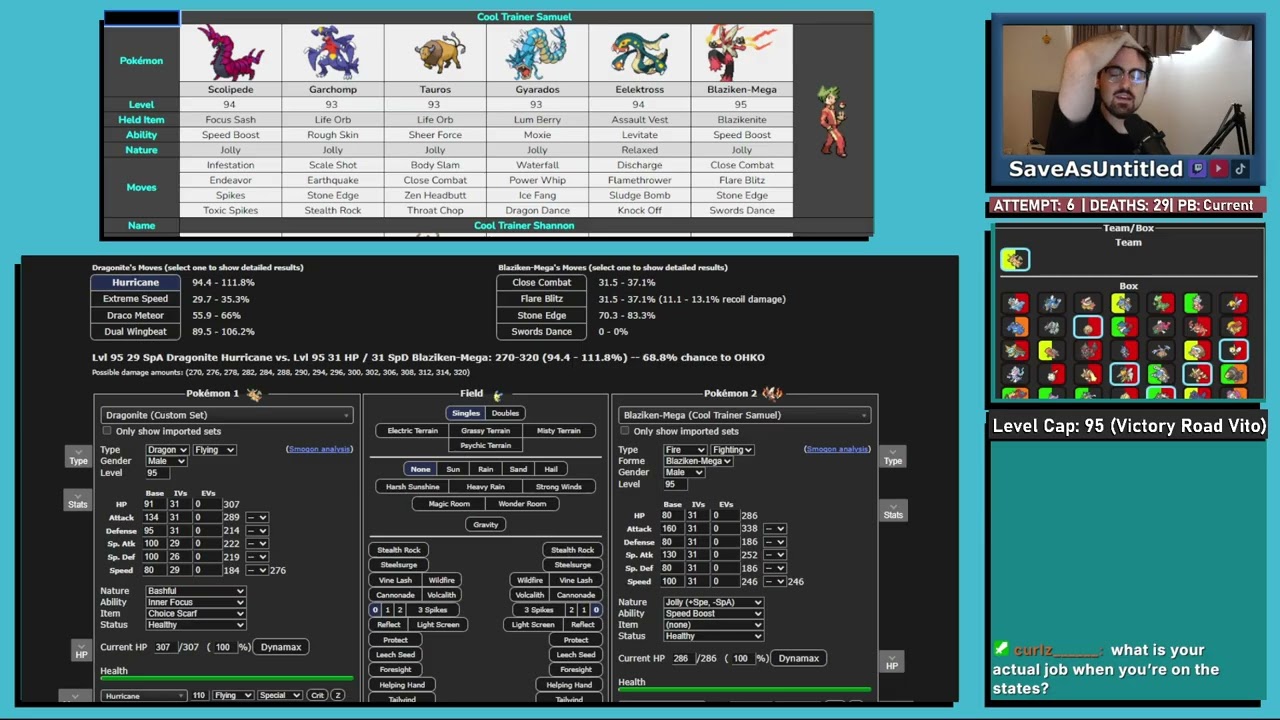1280x720 pixels.
Task: Open the Hurricane move dropdown below Health
Action: 143,695
